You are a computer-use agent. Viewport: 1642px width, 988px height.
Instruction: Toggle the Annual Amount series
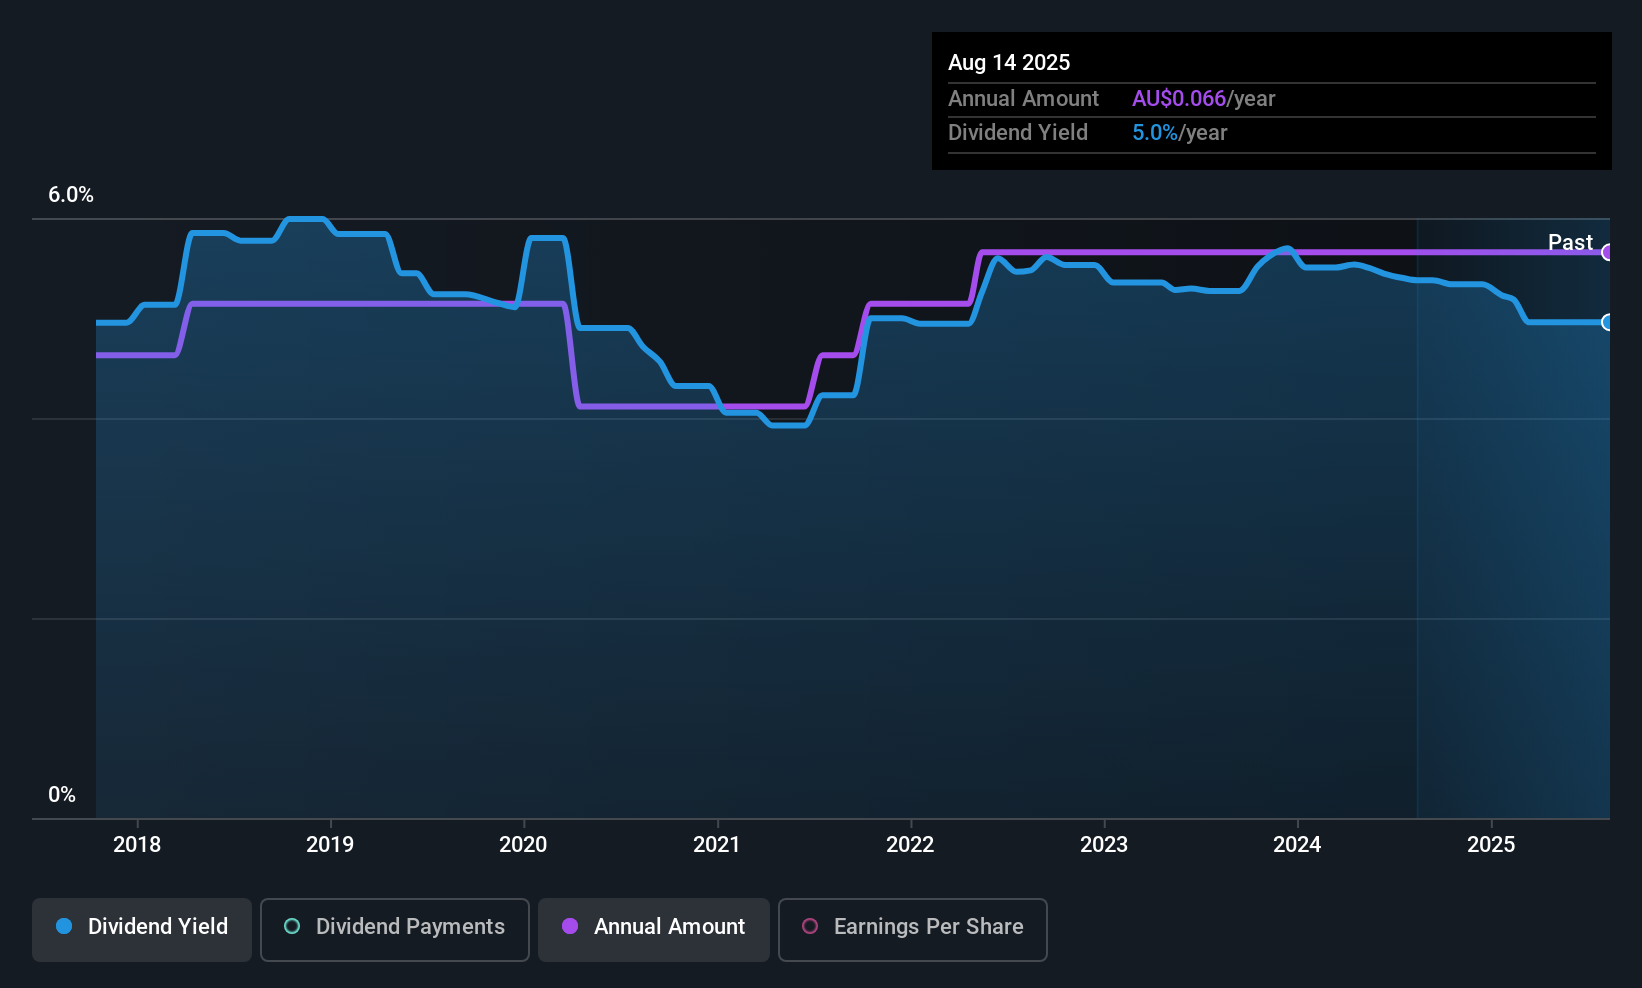pos(654,930)
